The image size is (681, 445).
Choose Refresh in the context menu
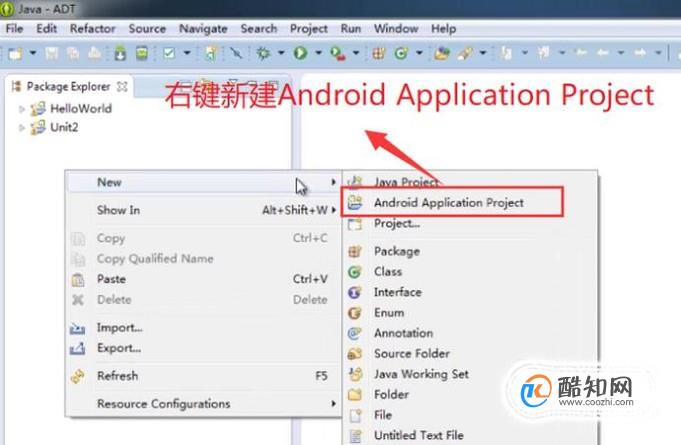(x=203, y=376)
